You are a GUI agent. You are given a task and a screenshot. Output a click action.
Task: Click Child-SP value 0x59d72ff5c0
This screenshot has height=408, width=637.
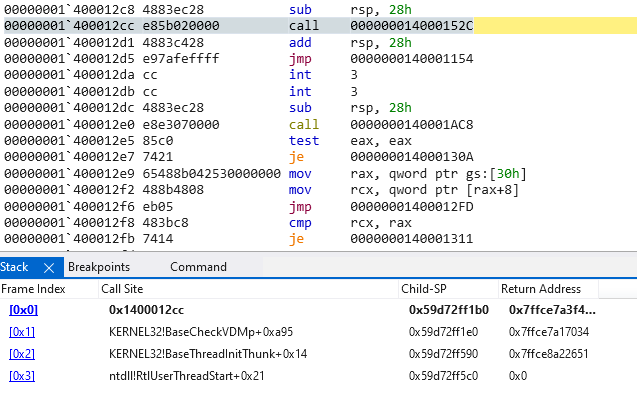[444, 376]
